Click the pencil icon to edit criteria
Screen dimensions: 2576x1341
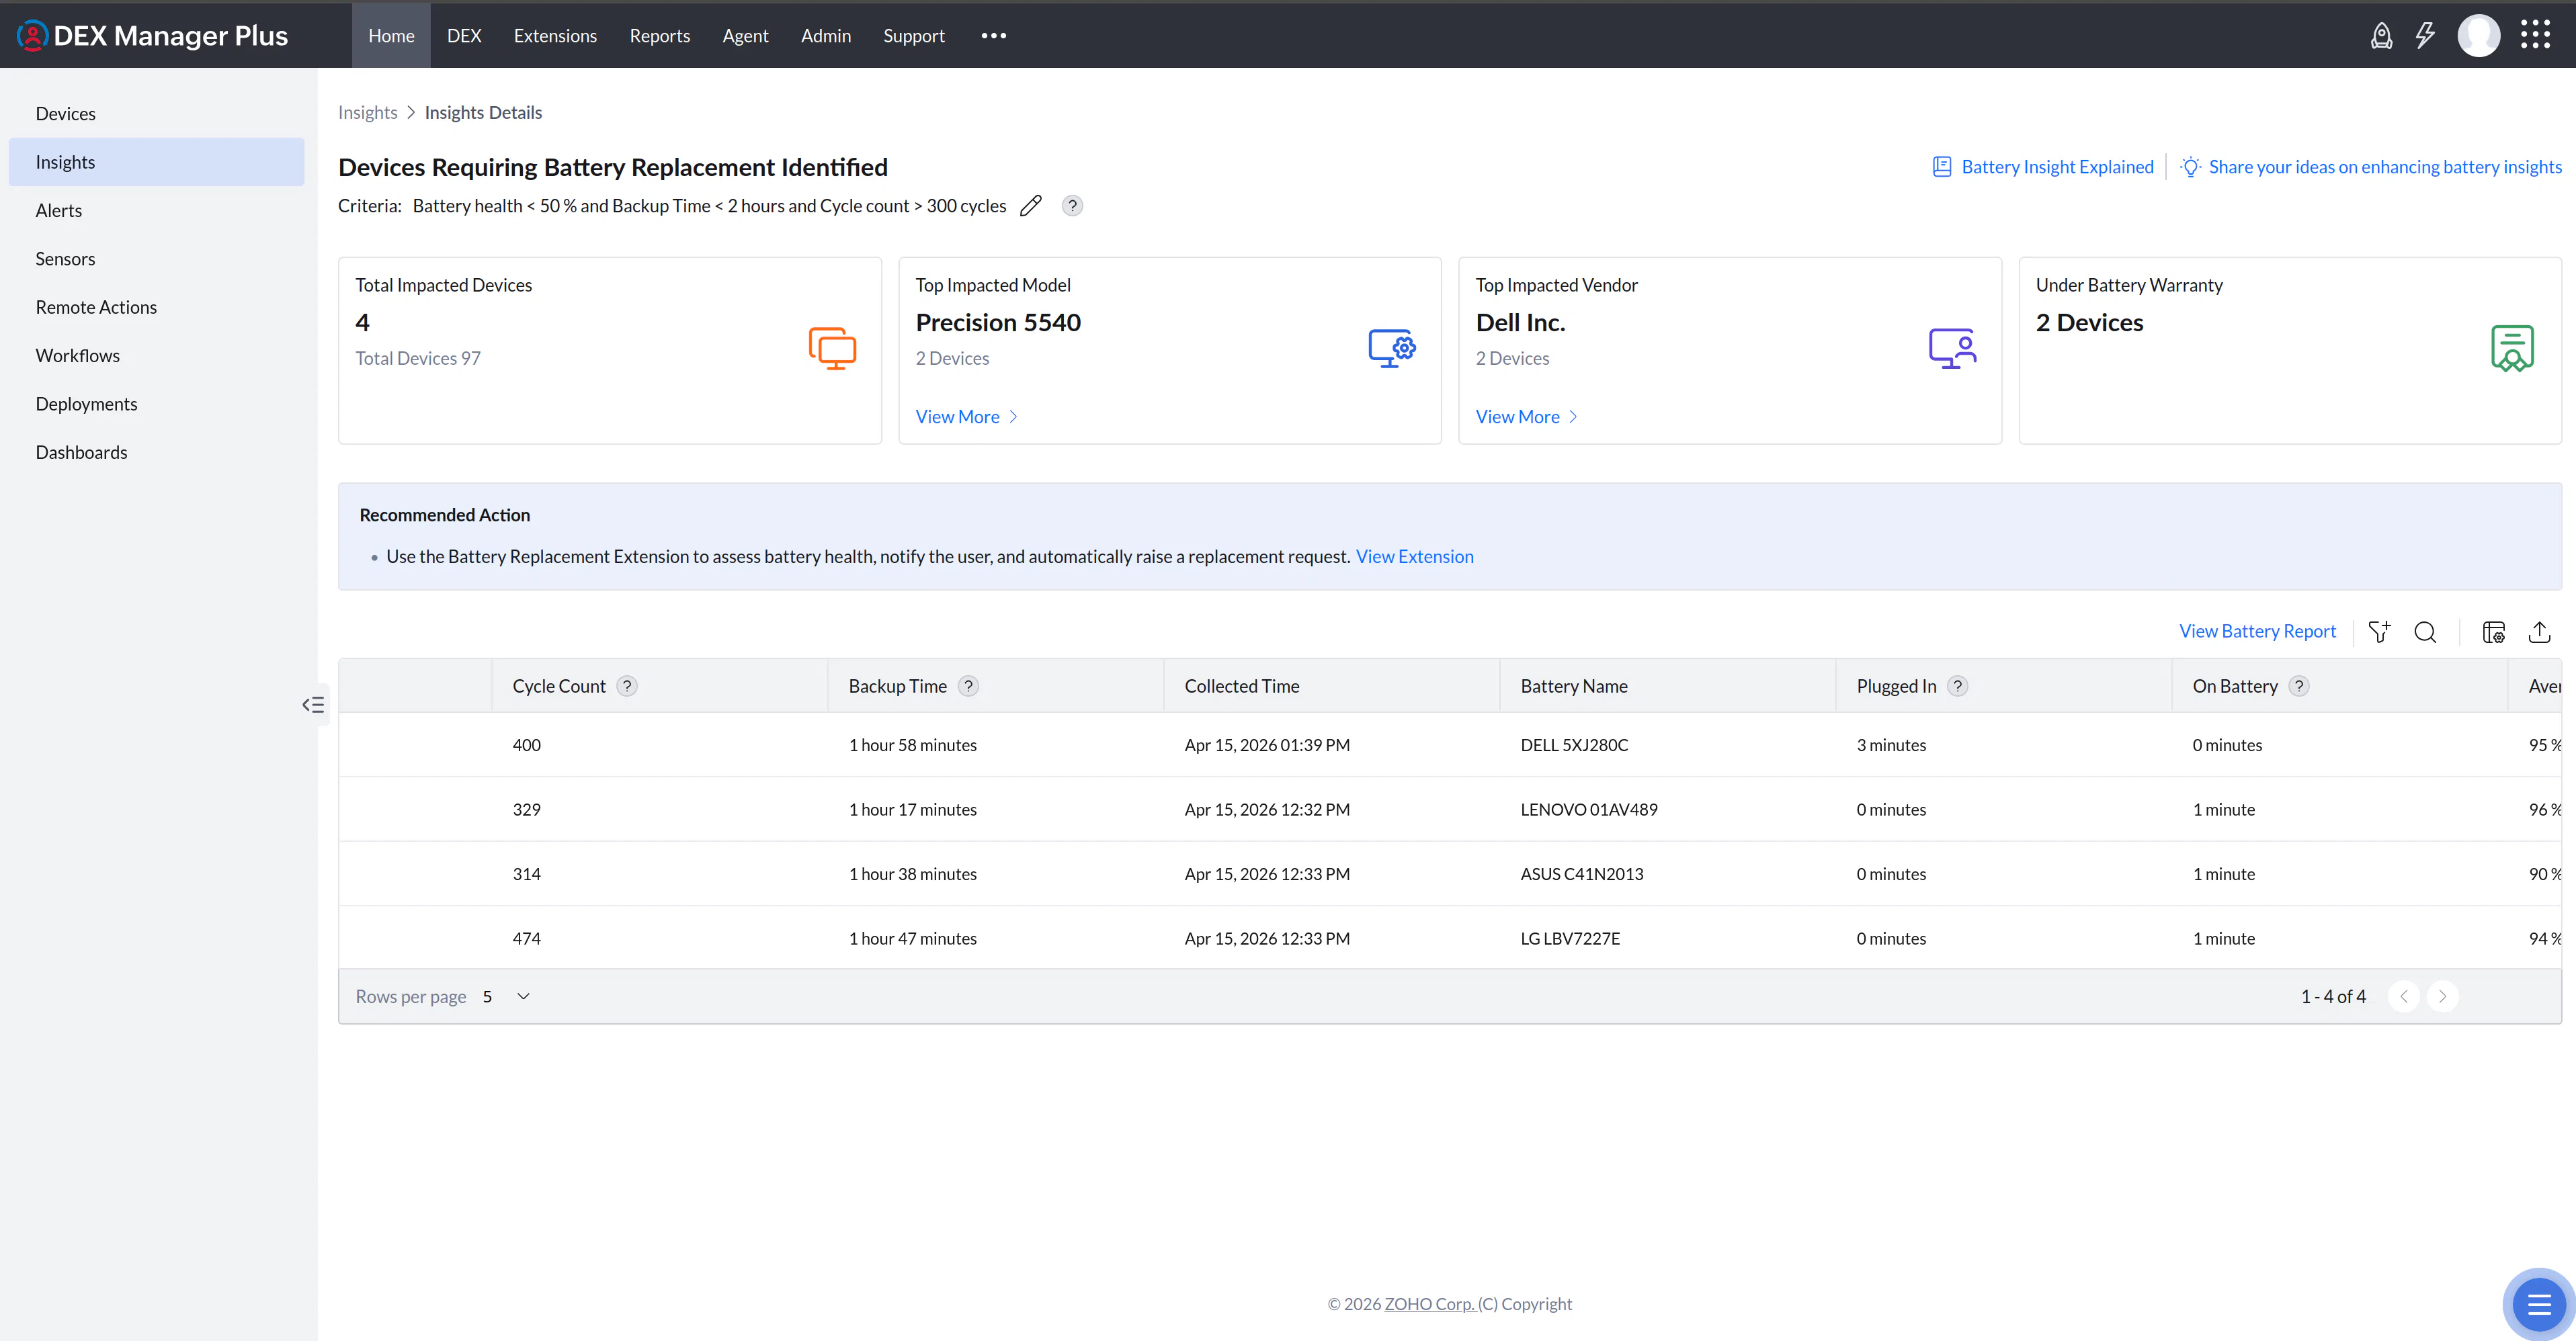[1031, 206]
